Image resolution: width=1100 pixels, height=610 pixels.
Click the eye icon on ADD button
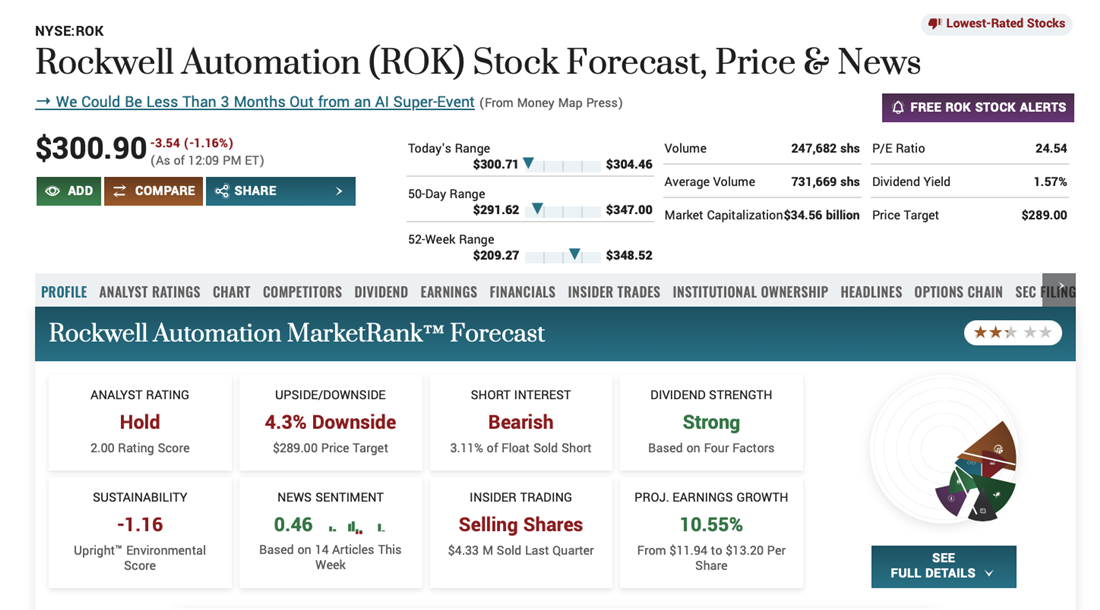[53, 191]
